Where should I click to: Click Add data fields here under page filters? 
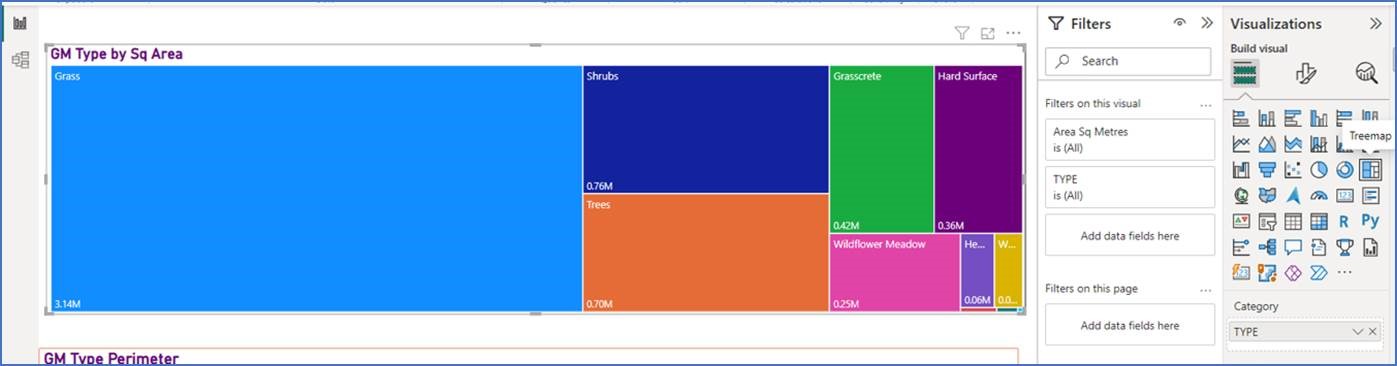pyautogui.click(x=1130, y=325)
